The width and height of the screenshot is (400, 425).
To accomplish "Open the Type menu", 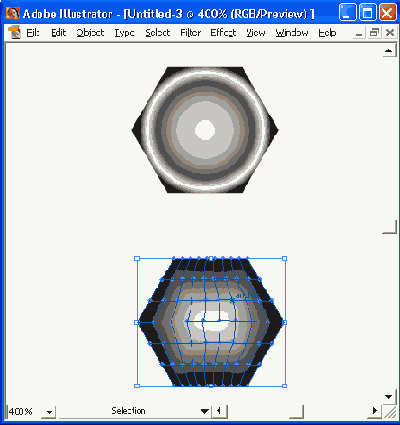I will 124,33.
